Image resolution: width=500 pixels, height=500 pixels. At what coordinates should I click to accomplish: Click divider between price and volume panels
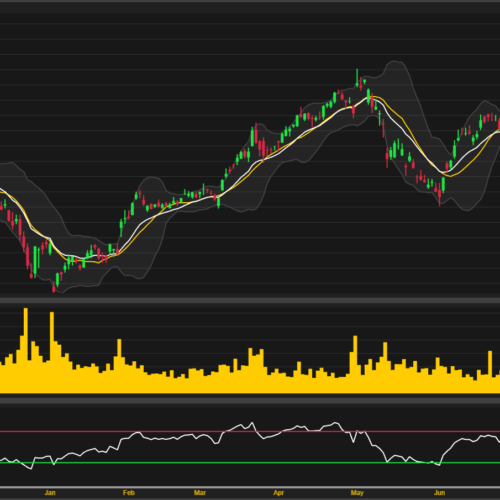point(250,301)
